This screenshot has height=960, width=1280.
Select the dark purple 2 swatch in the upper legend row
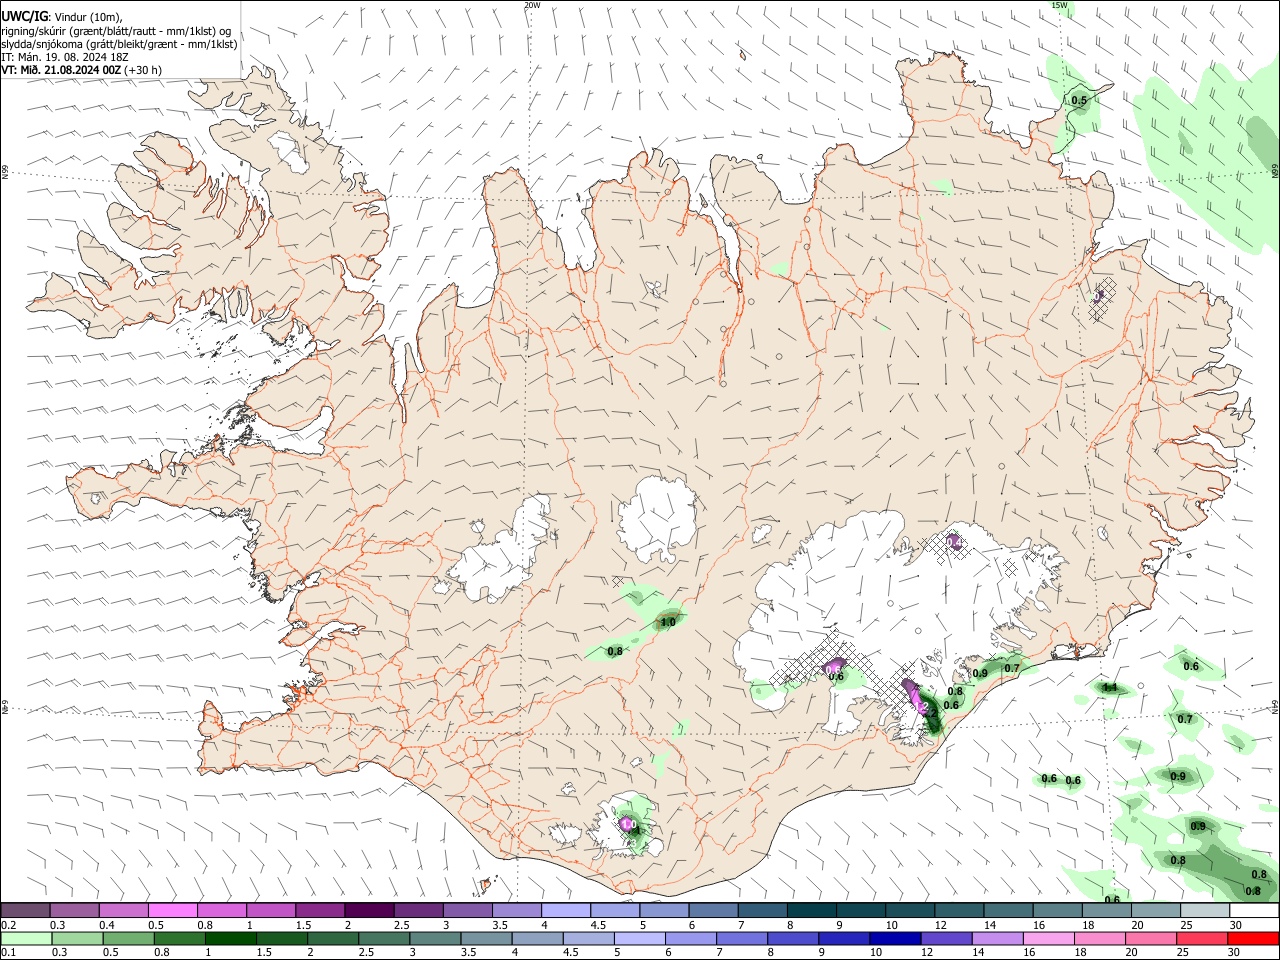pyautogui.click(x=369, y=911)
